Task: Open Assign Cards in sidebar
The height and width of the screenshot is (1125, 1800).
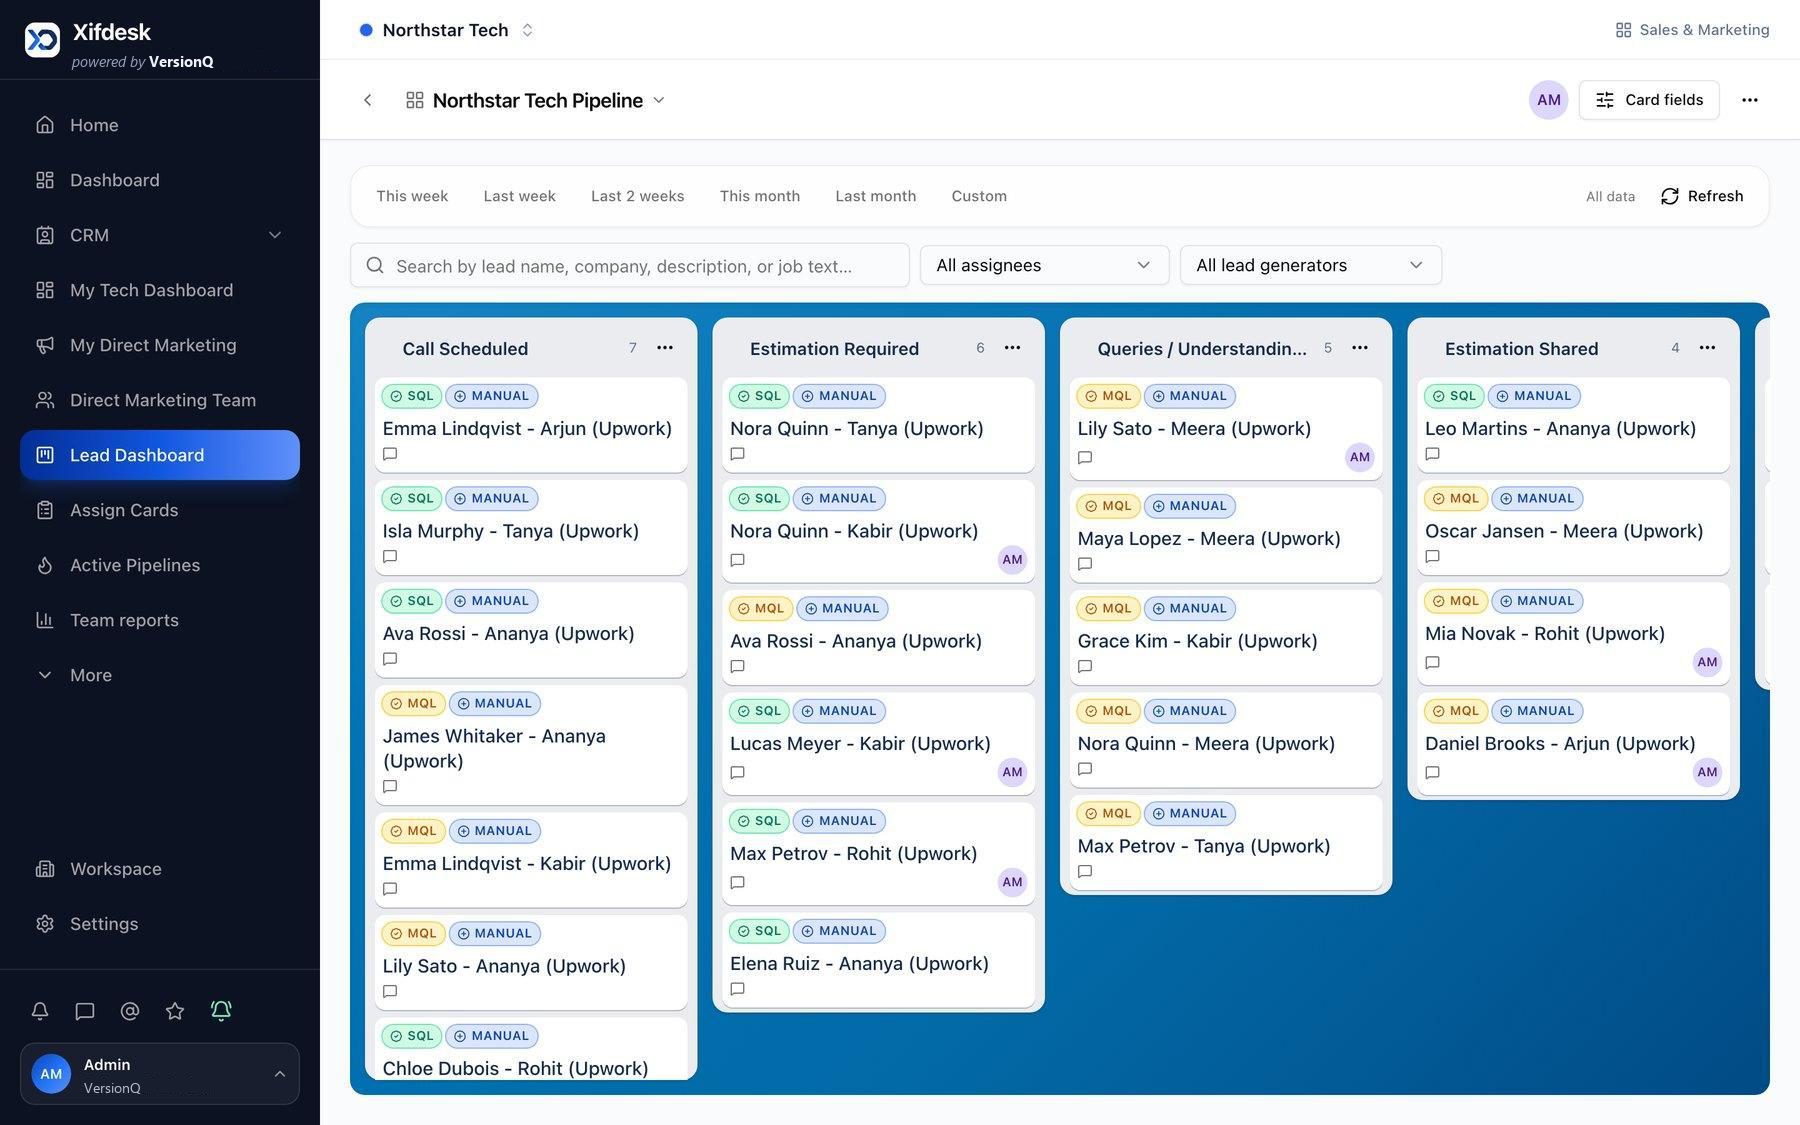Action: [x=160, y=510]
